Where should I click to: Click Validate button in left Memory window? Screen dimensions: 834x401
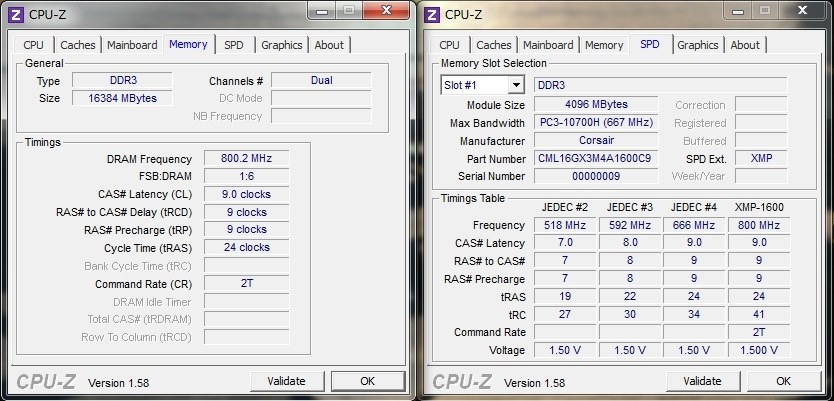287,381
